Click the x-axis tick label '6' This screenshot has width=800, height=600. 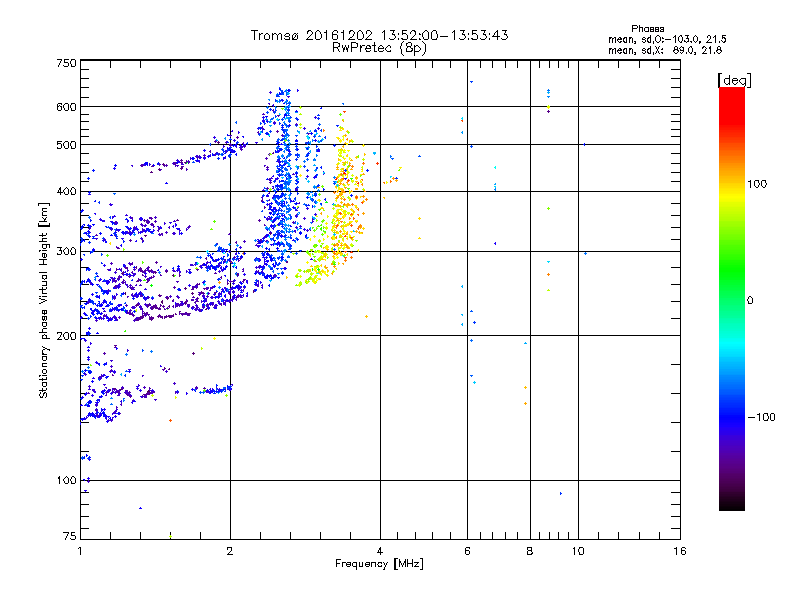[467, 551]
